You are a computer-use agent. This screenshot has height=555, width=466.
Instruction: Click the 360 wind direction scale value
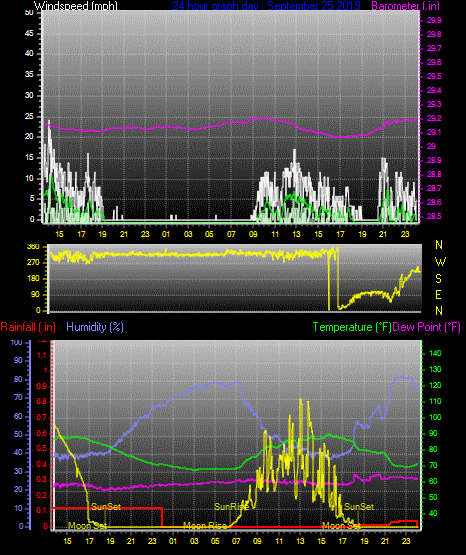pos(33,247)
